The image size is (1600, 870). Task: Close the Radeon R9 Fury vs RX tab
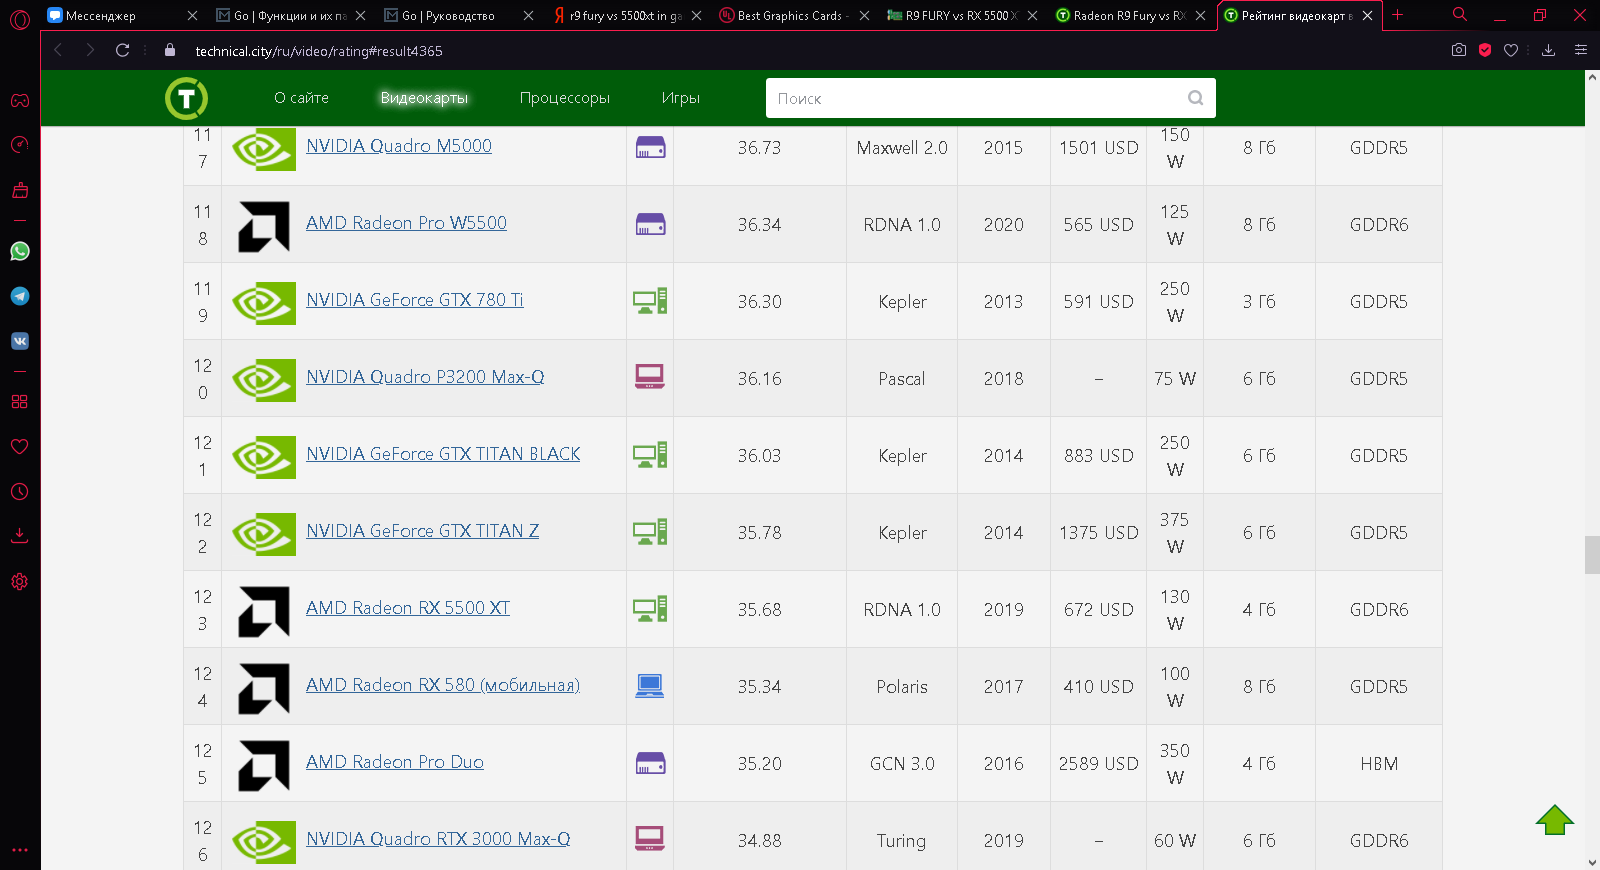point(1200,15)
